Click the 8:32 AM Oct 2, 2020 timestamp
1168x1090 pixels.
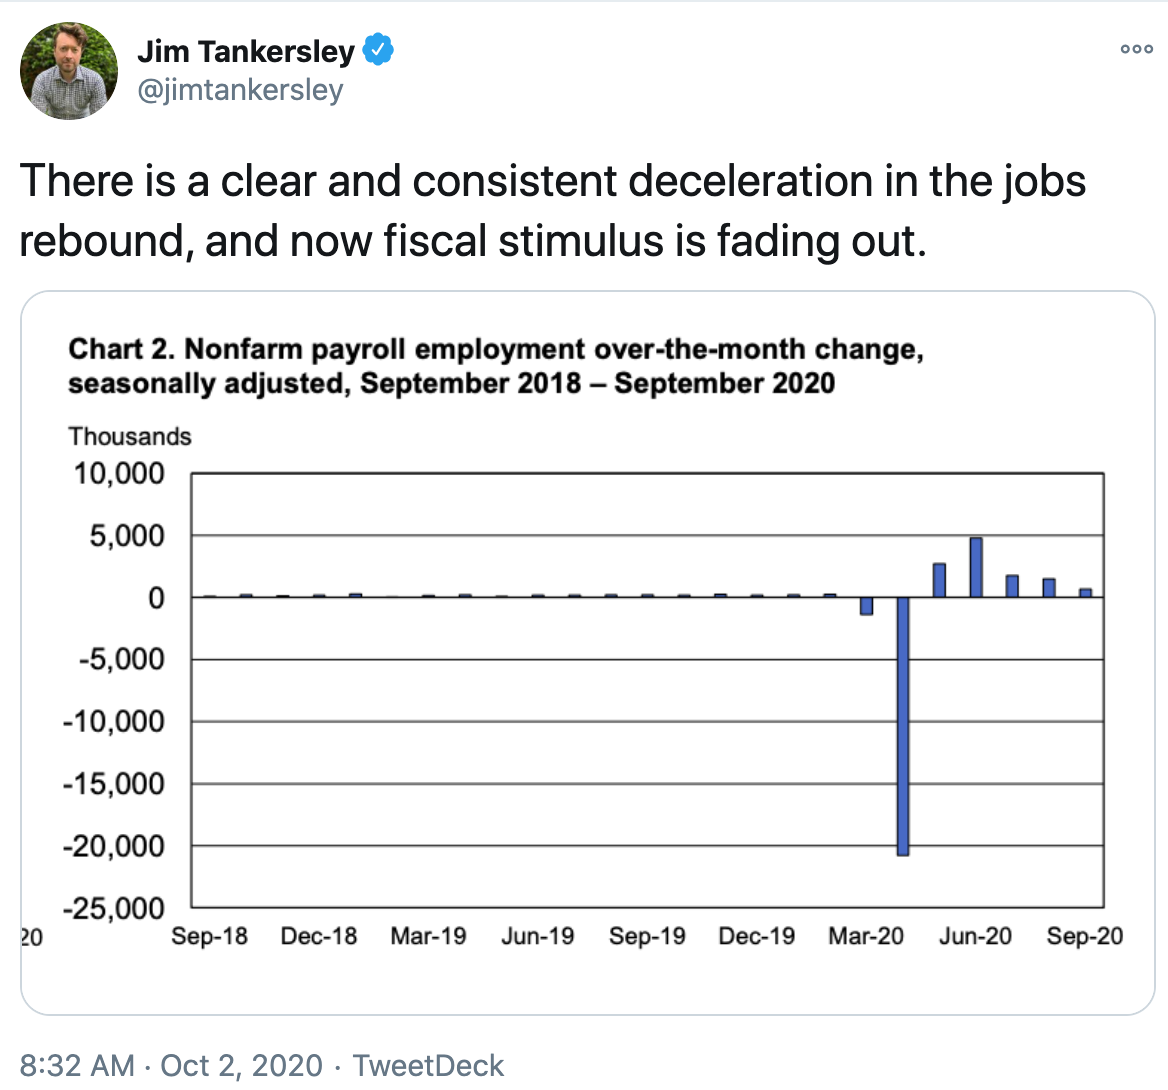pyautogui.click(x=171, y=1065)
